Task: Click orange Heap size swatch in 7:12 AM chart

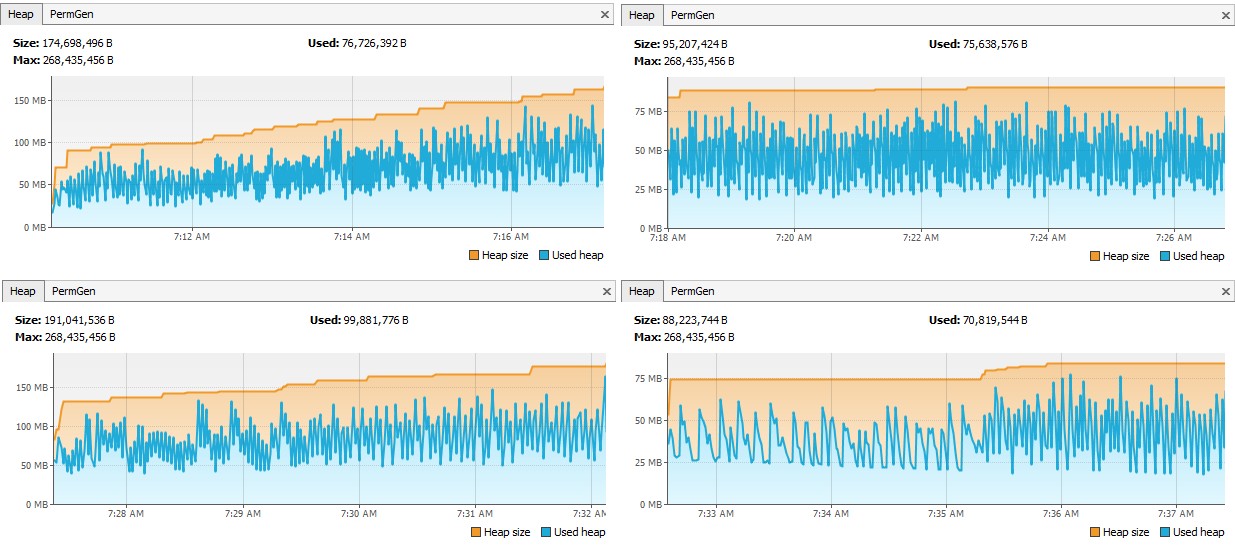Action: [x=474, y=256]
